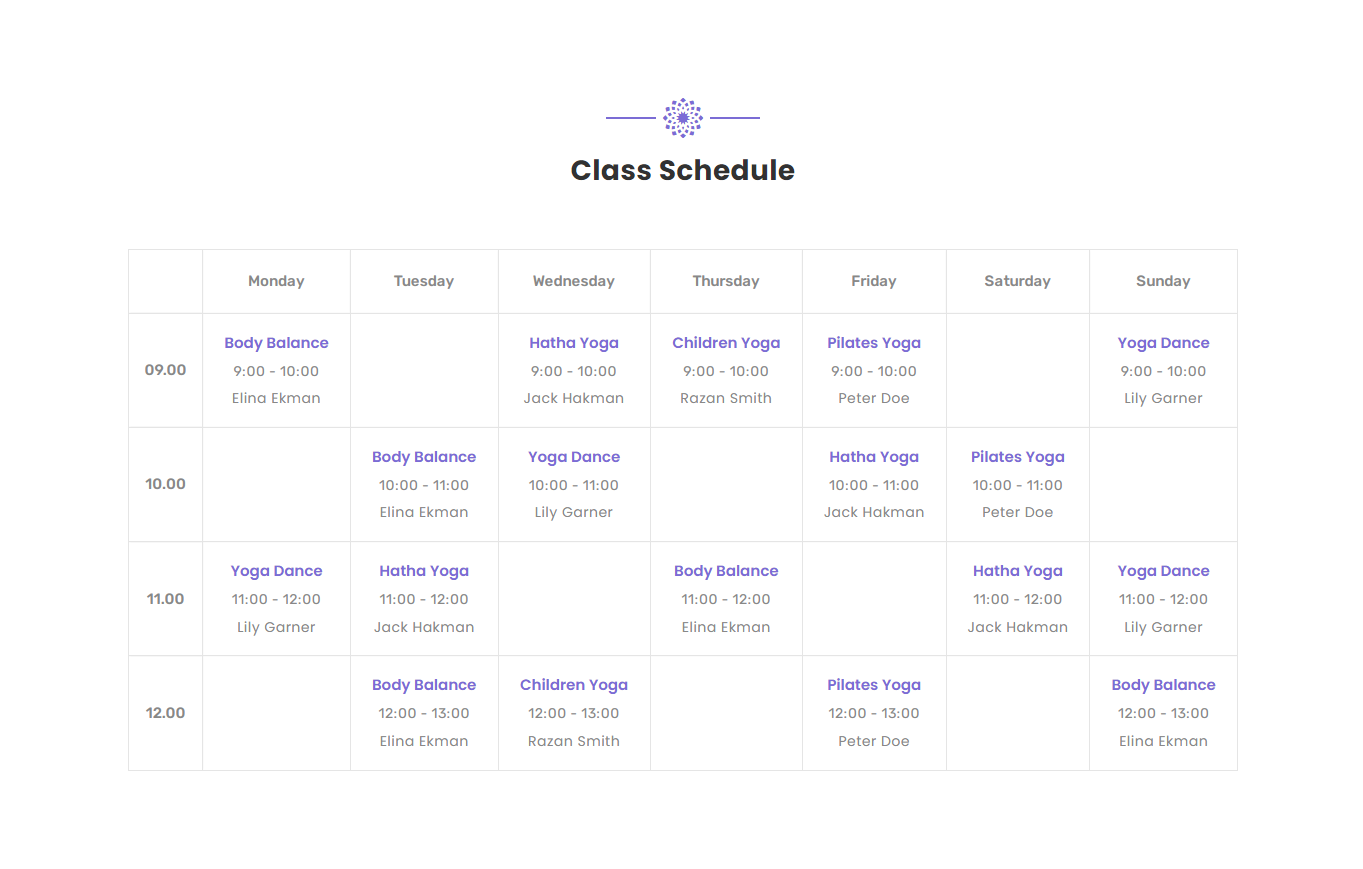
Task: Open Saturday 11:00 Hatha Yoga class
Action: click(x=1017, y=571)
